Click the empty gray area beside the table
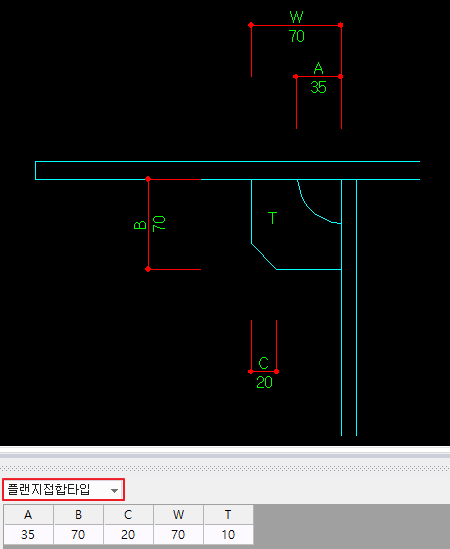The width and height of the screenshot is (450, 549). 351,524
